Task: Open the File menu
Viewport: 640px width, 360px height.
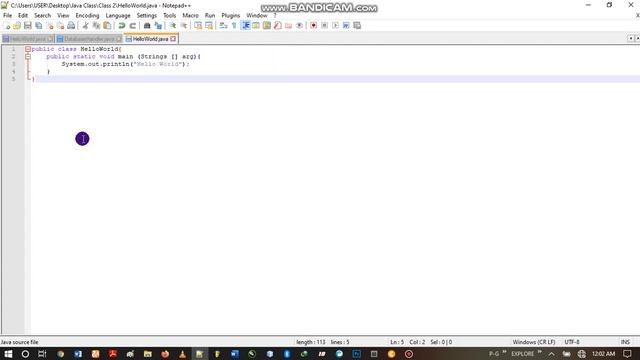Action: click(x=7, y=16)
